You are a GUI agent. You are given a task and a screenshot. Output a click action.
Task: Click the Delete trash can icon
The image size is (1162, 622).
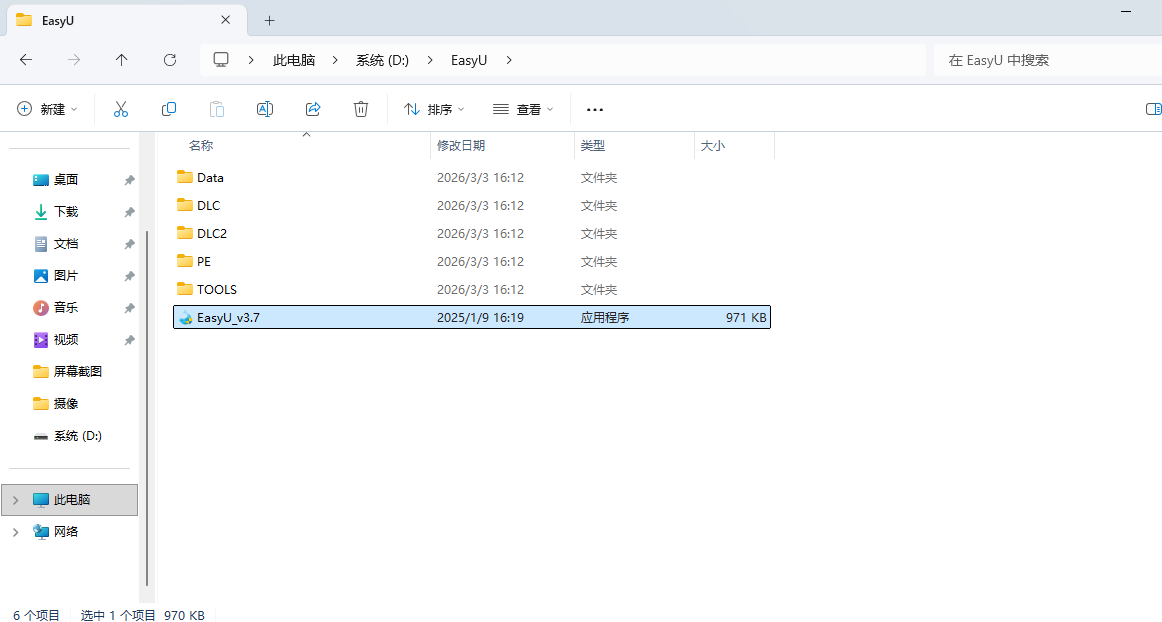[361, 109]
